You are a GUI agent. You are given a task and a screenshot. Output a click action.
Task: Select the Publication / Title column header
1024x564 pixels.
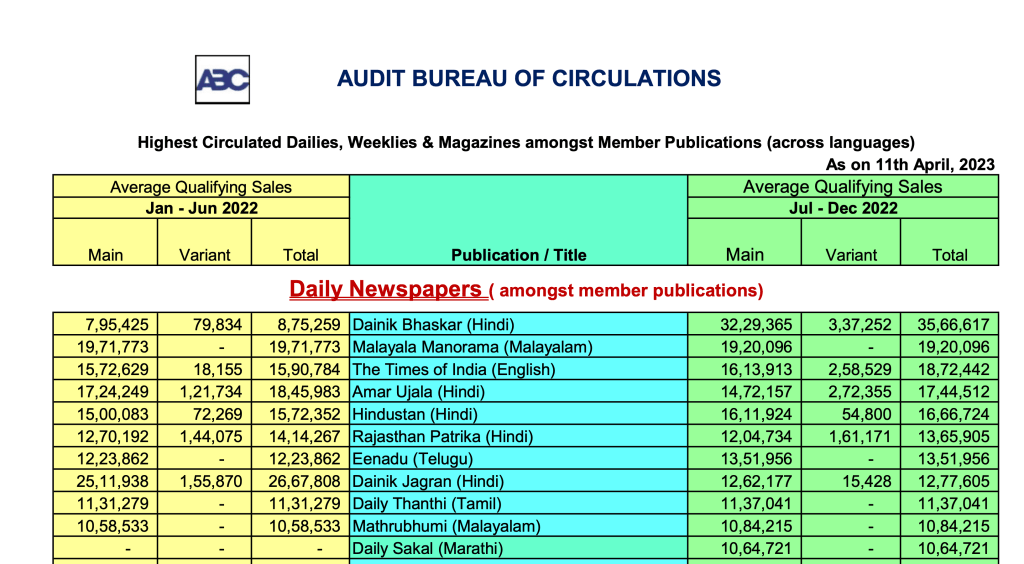(518, 255)
